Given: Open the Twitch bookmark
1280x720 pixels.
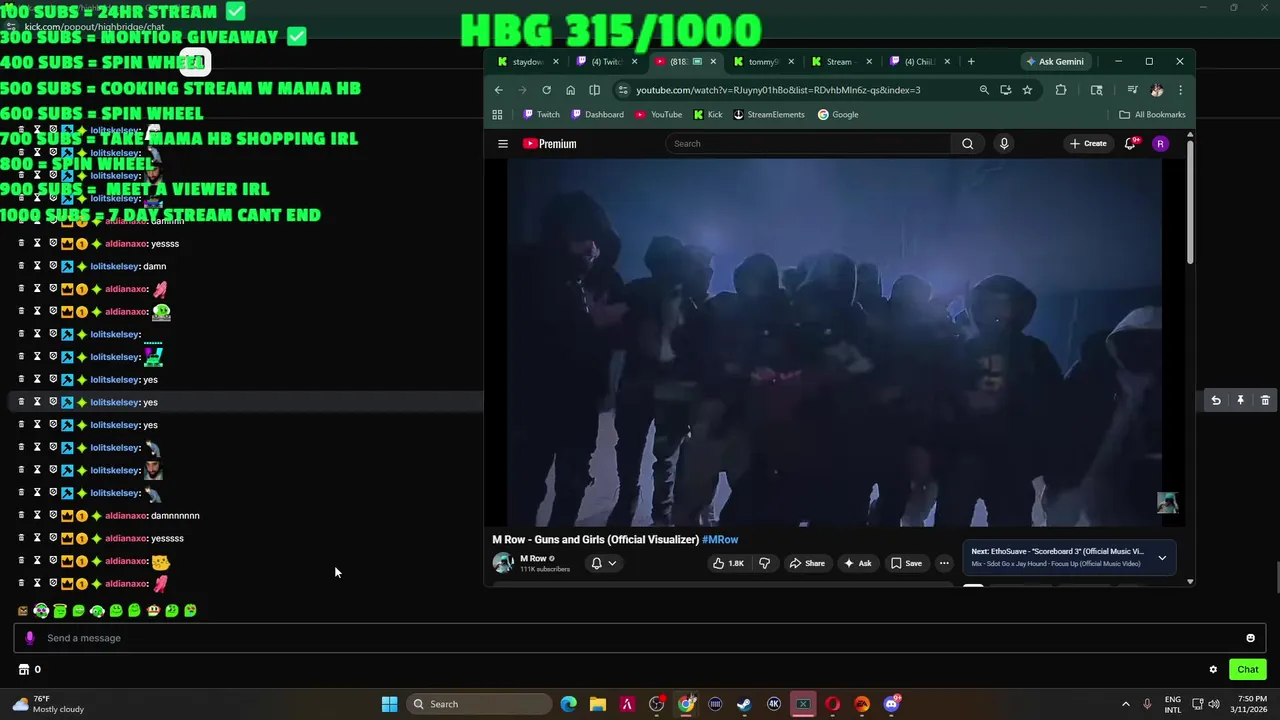Looking at the screenshot, I should coord(541,115).
